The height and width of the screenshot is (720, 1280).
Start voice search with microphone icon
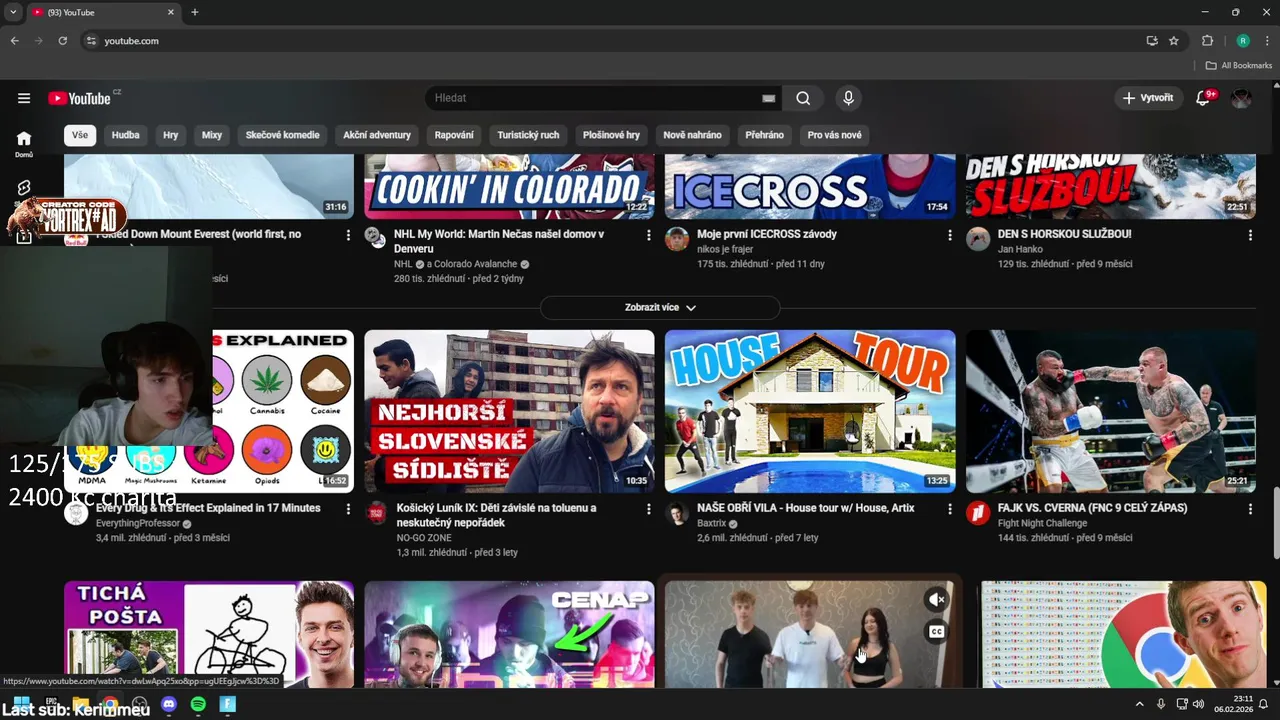tap(848, 98)
